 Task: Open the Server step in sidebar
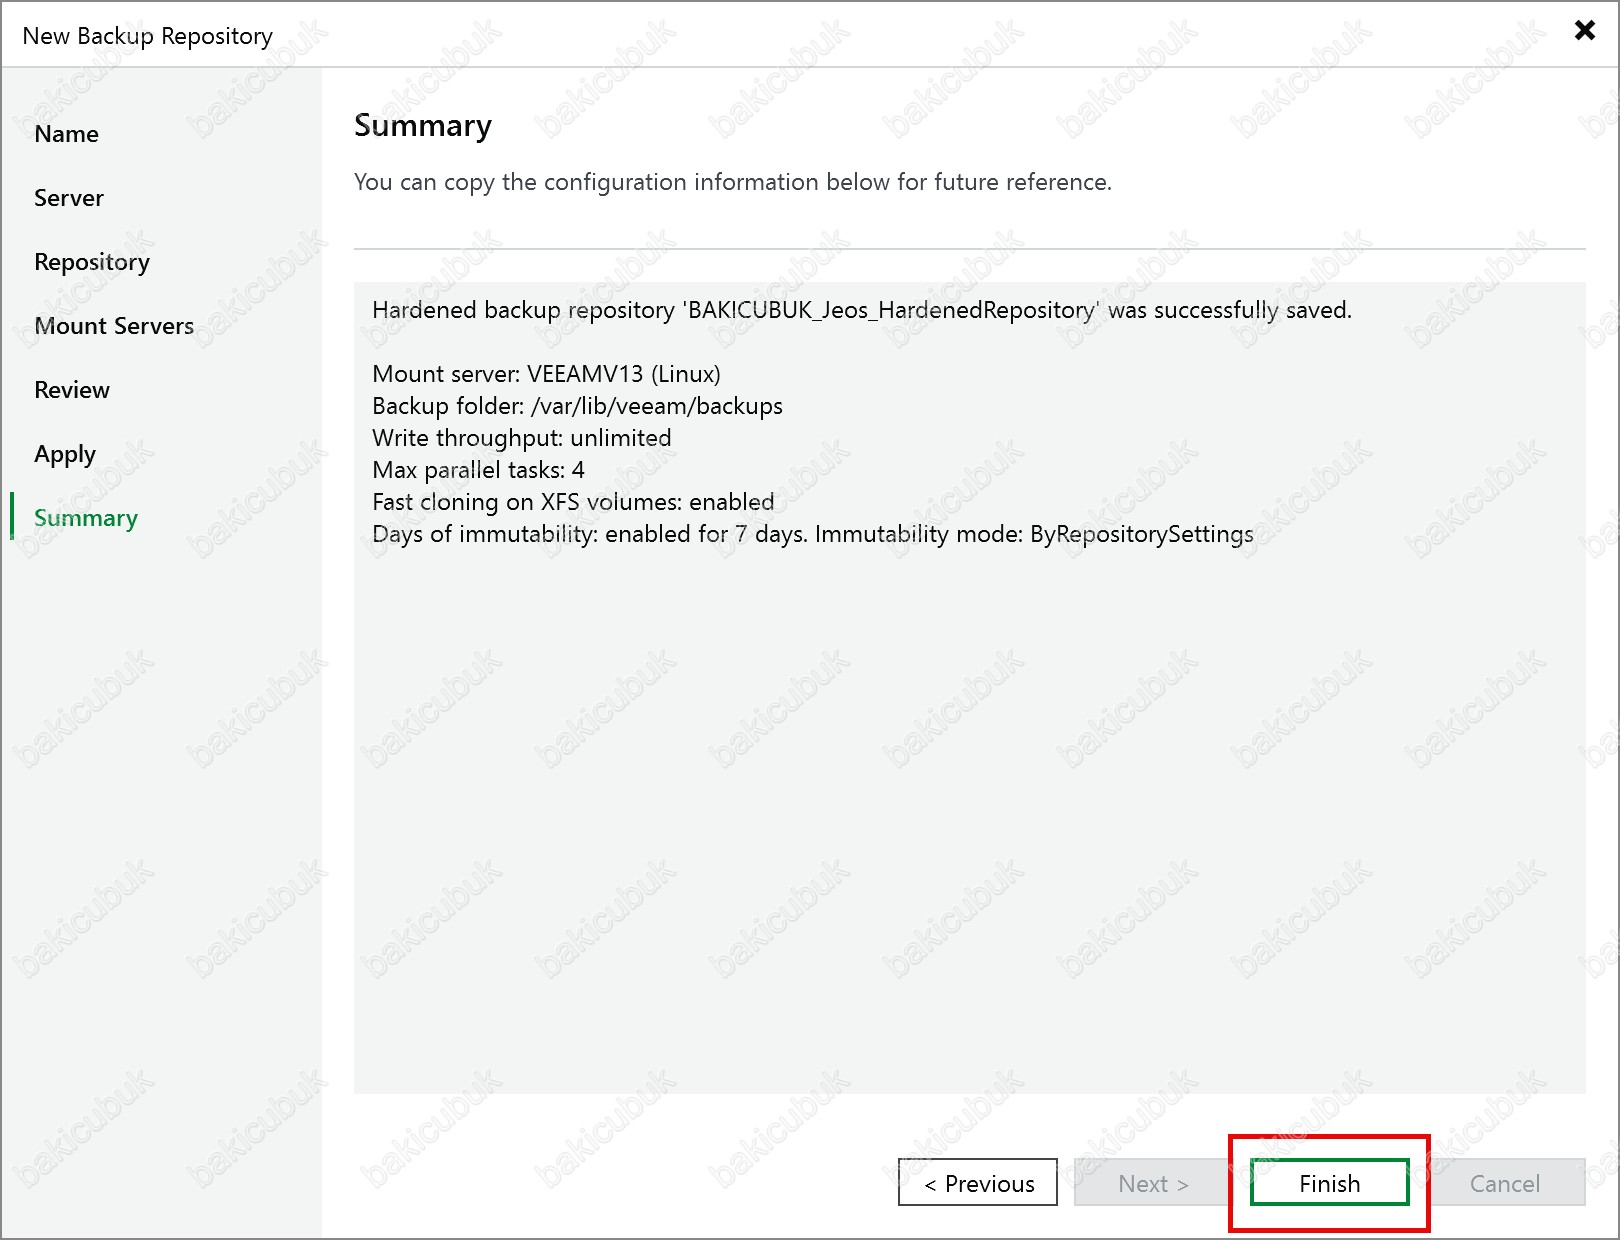click(69, 198)
